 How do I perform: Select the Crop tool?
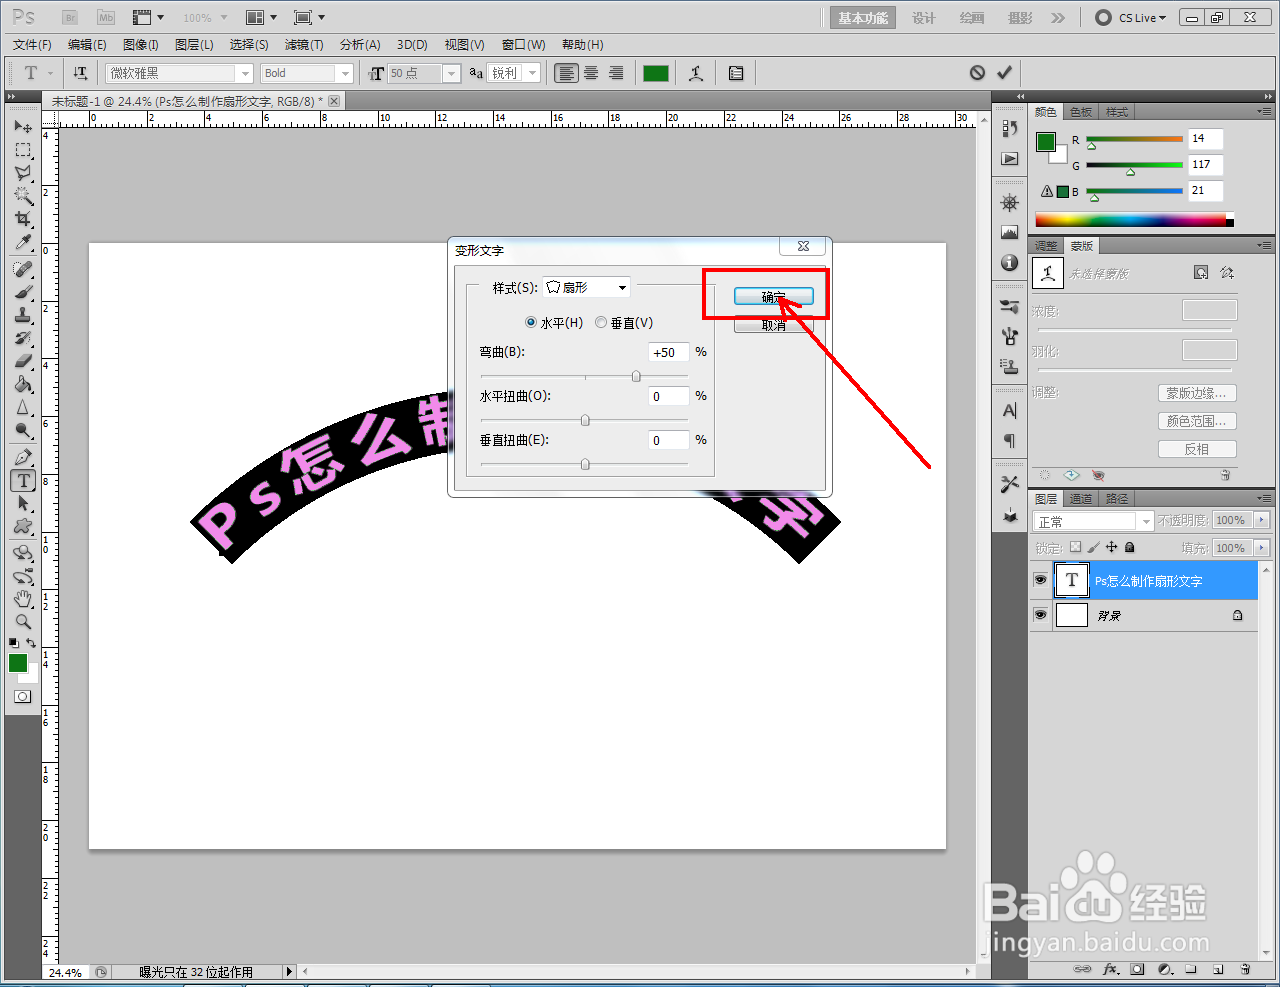click(23, 219)
